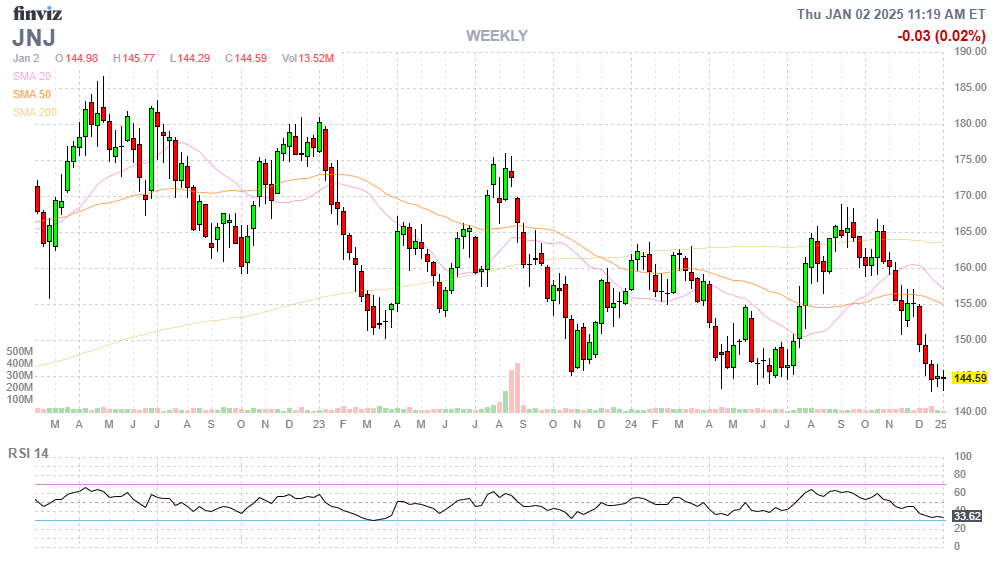Click the SMA 50 legend label
This screenshot has width=999, height=562.
coord(32,94)
